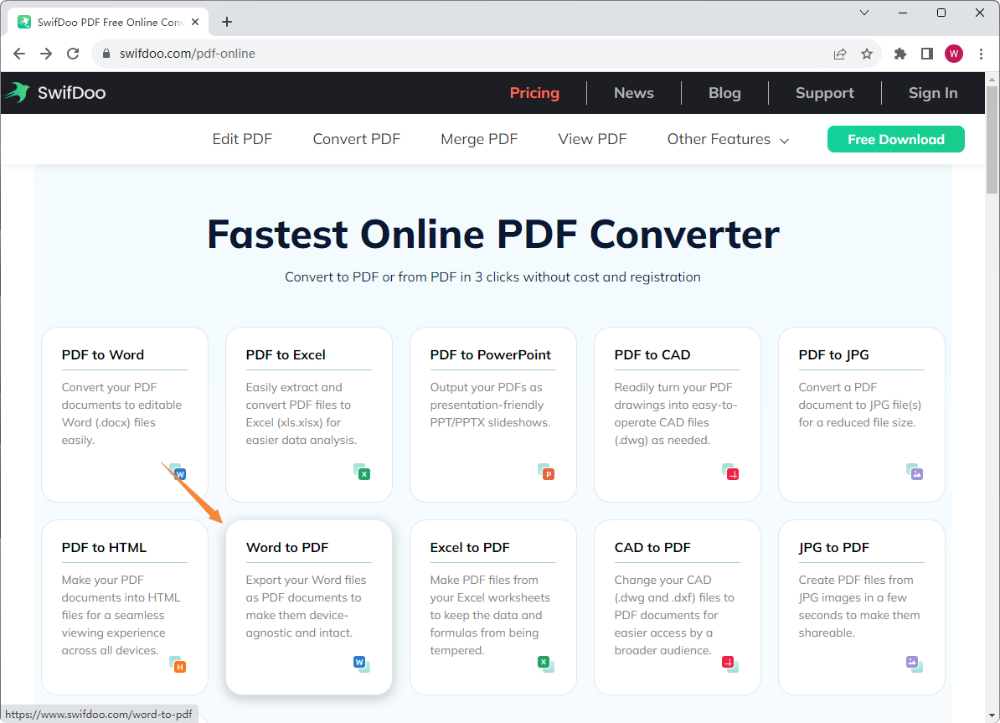
Task: Open the PDF to HTML converter
Action: 125,607
